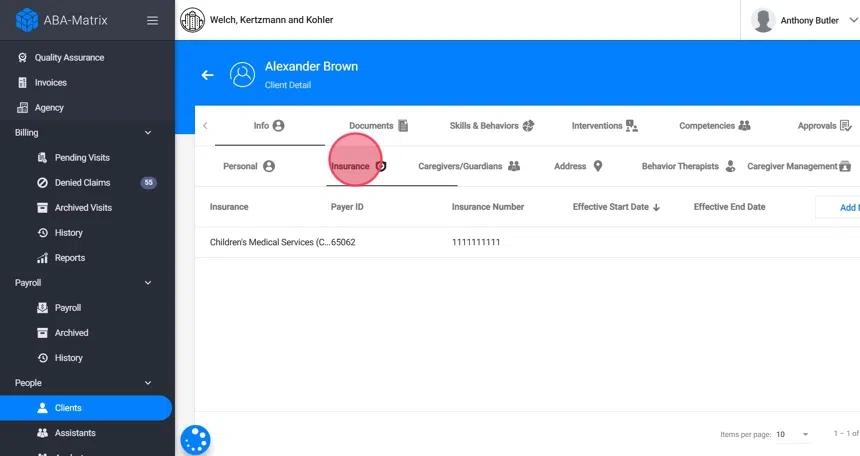Go back with the left arrow

tap(207, 75)
